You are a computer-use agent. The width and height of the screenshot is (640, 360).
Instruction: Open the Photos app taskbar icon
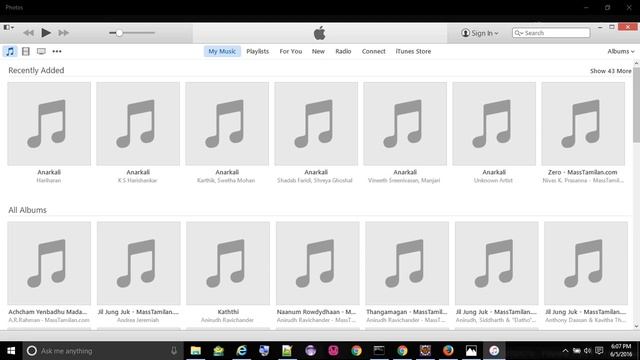tap(471, 351)
